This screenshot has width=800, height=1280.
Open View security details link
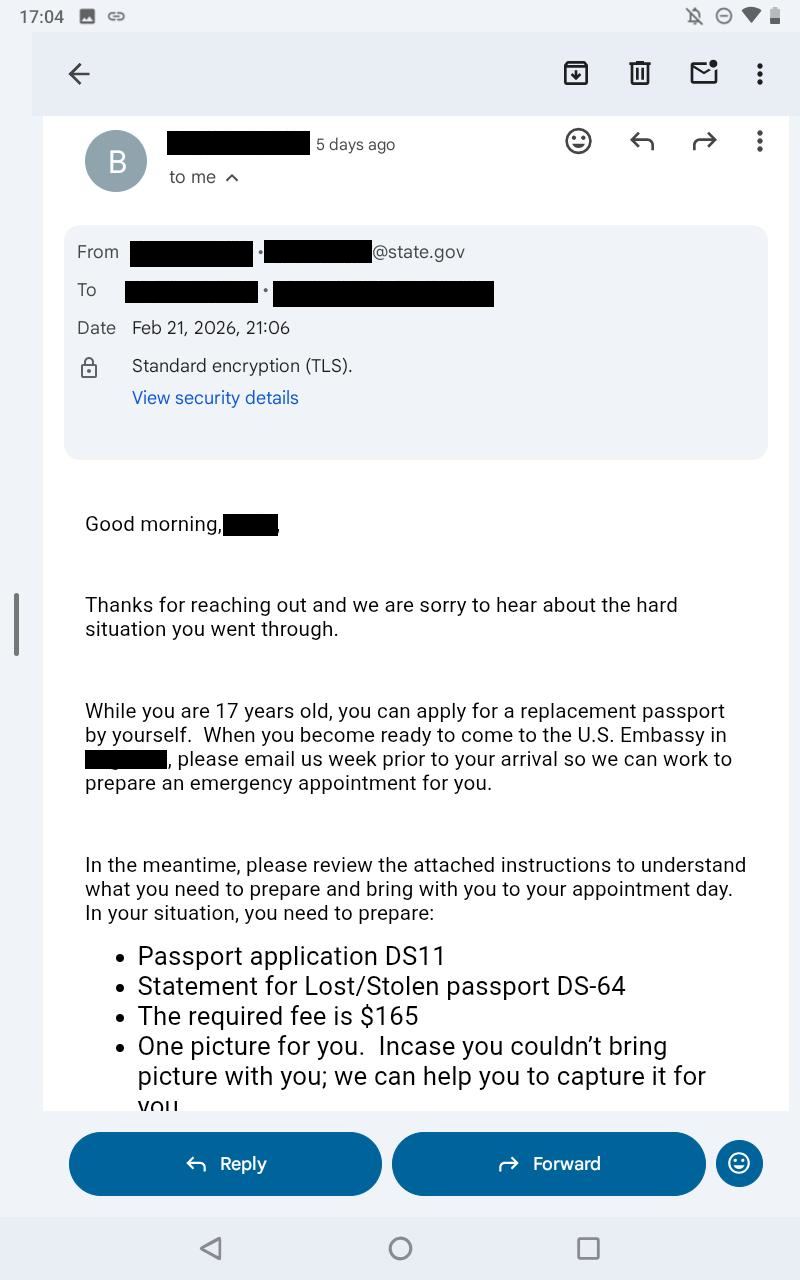click(215, 398)
